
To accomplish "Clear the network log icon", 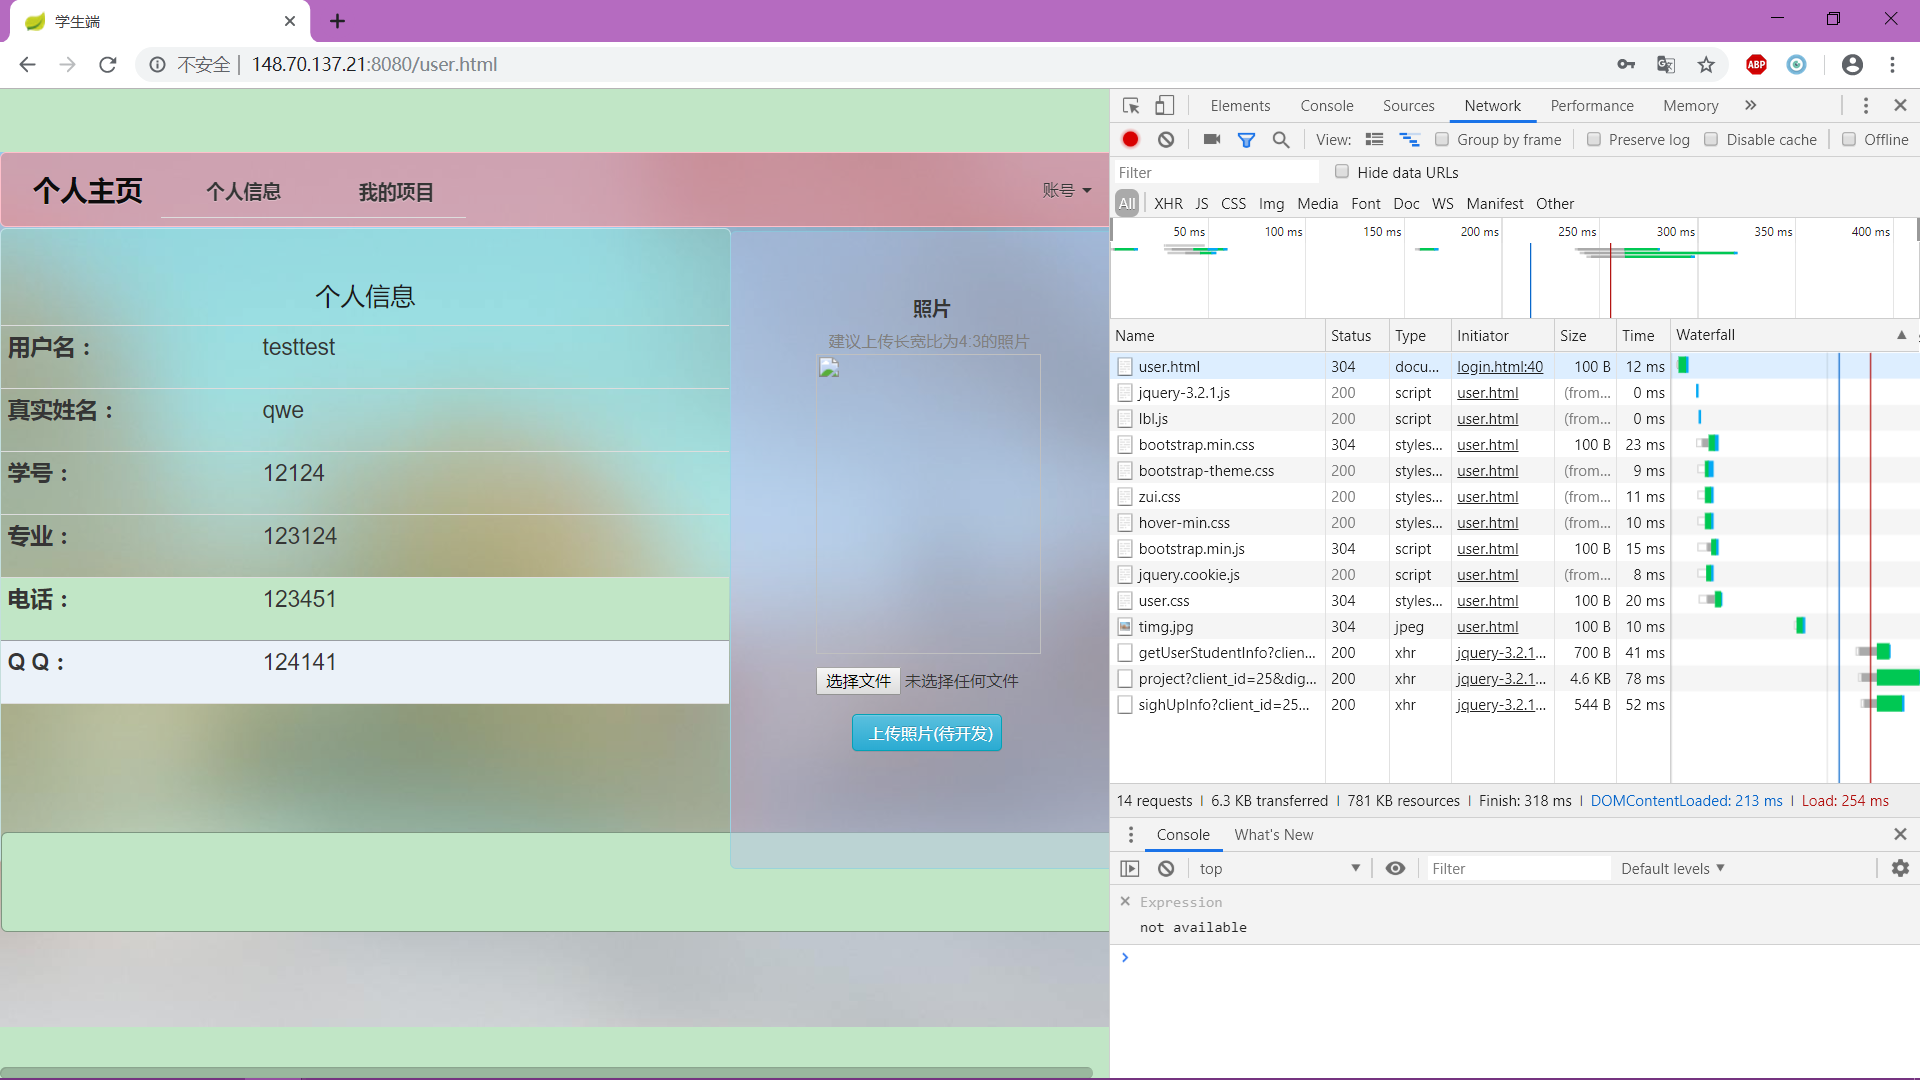I will point(1166,140).
